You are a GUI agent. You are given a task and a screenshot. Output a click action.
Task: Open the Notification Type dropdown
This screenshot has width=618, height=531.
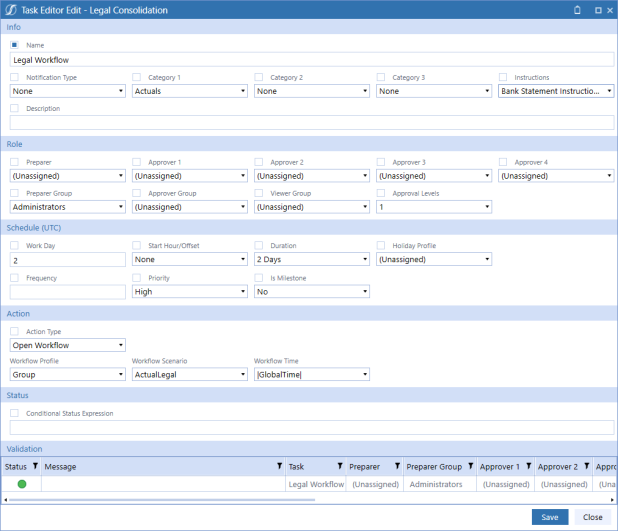[68, 91]
